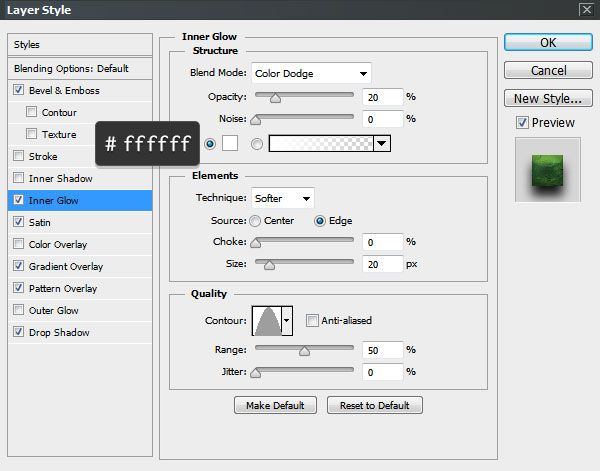The image size is (600, 471).
Task: Open the Outer Glow settings
Action: [x=54, y=310]
